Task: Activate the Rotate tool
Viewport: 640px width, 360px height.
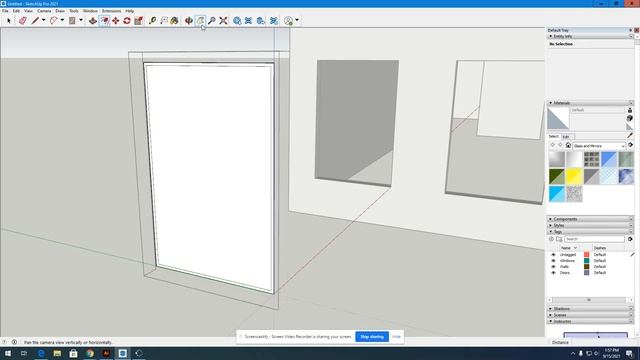Action: point(127,20)
